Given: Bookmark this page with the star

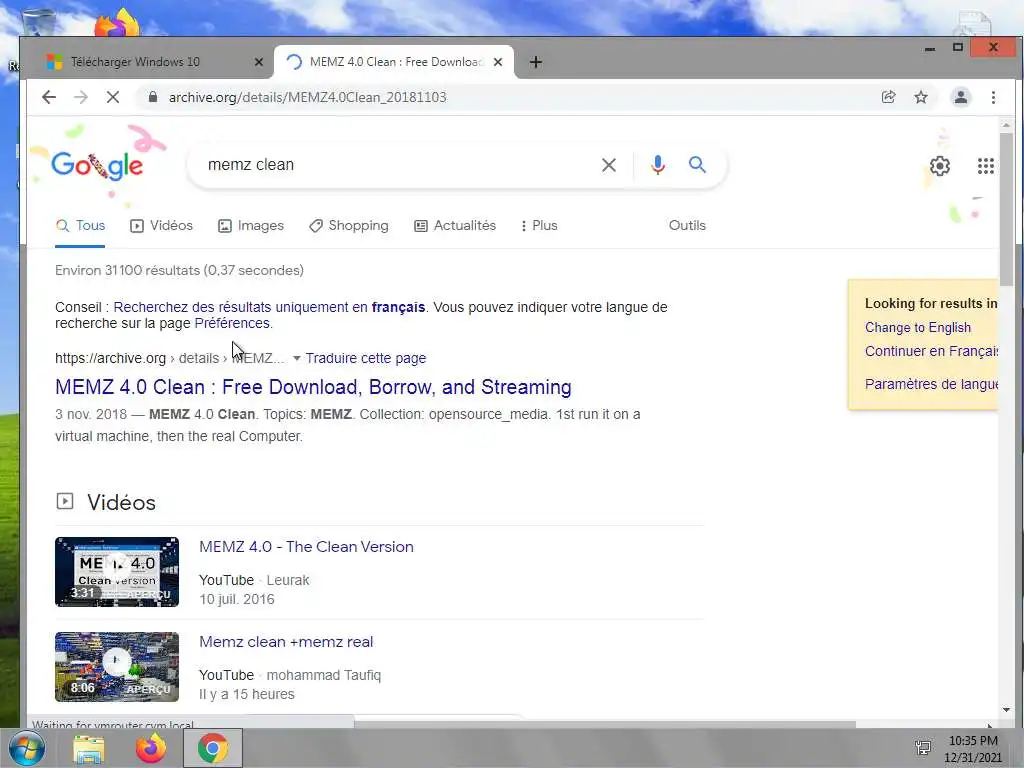Looking at the screenshot, I should pos(921,97).
